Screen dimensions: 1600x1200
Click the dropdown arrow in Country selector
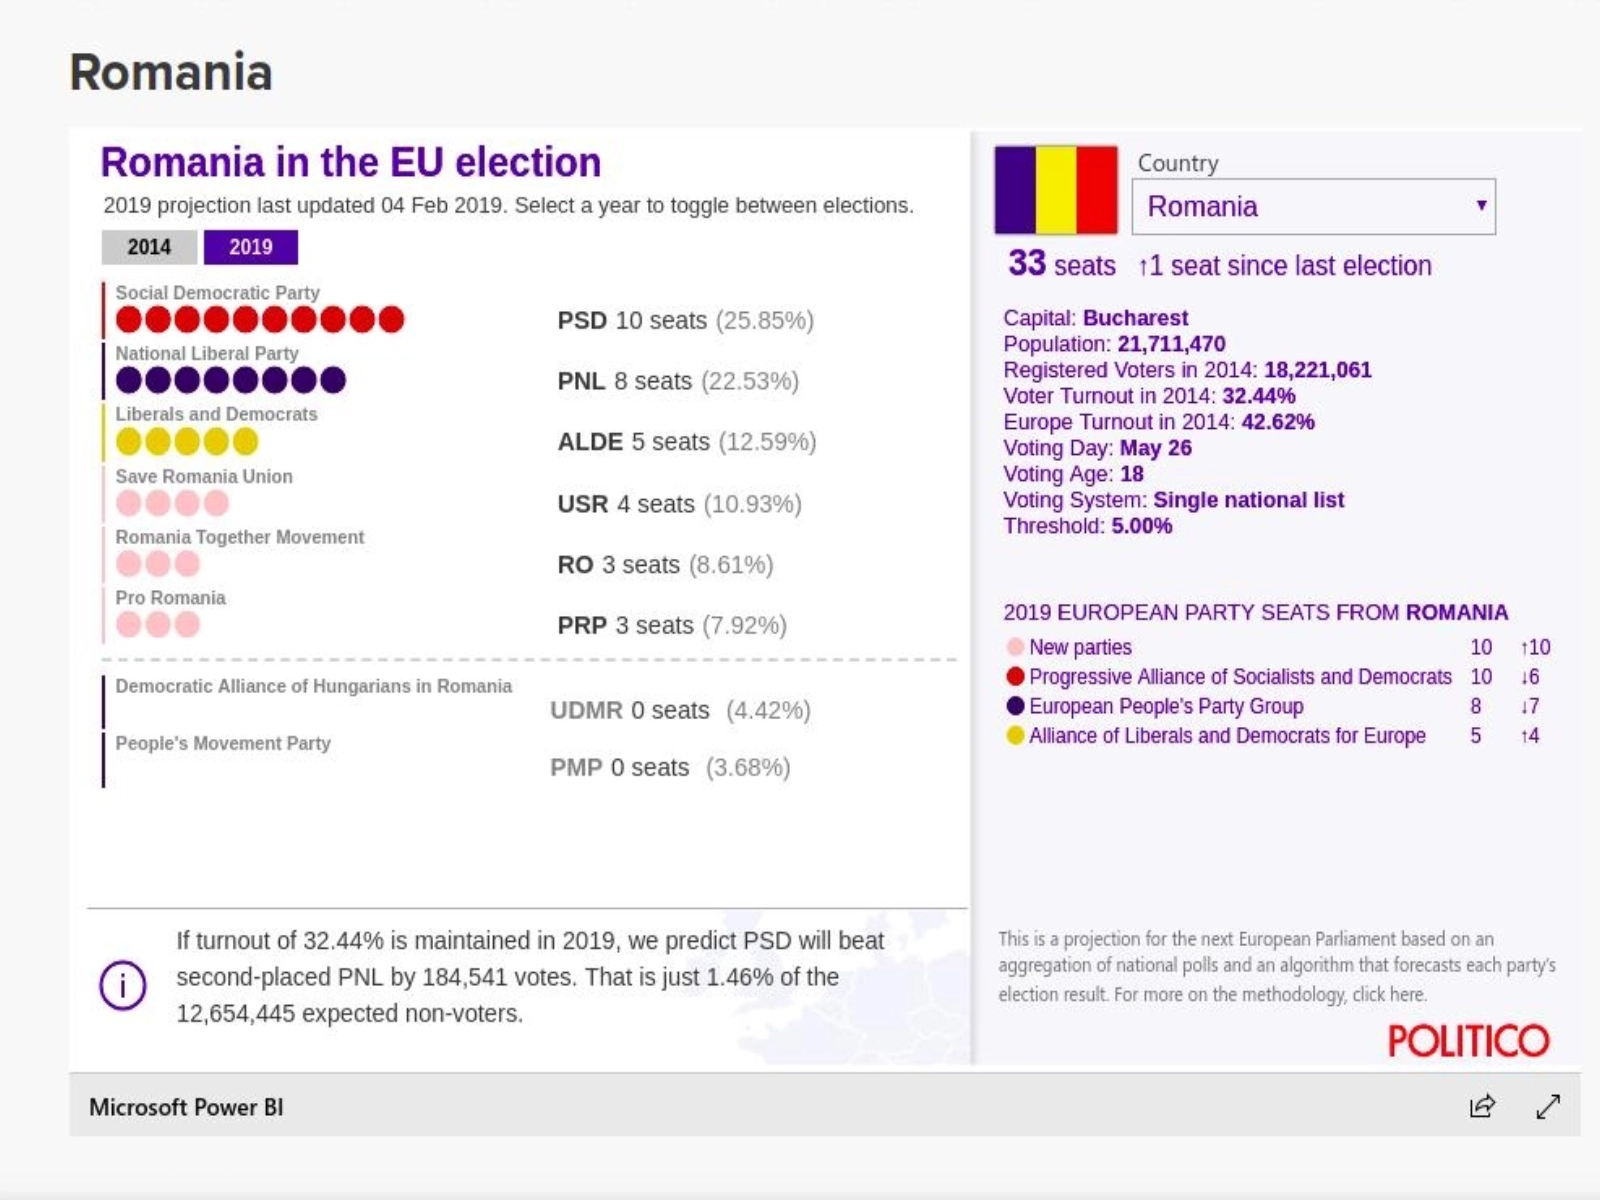pos(1481,206)
